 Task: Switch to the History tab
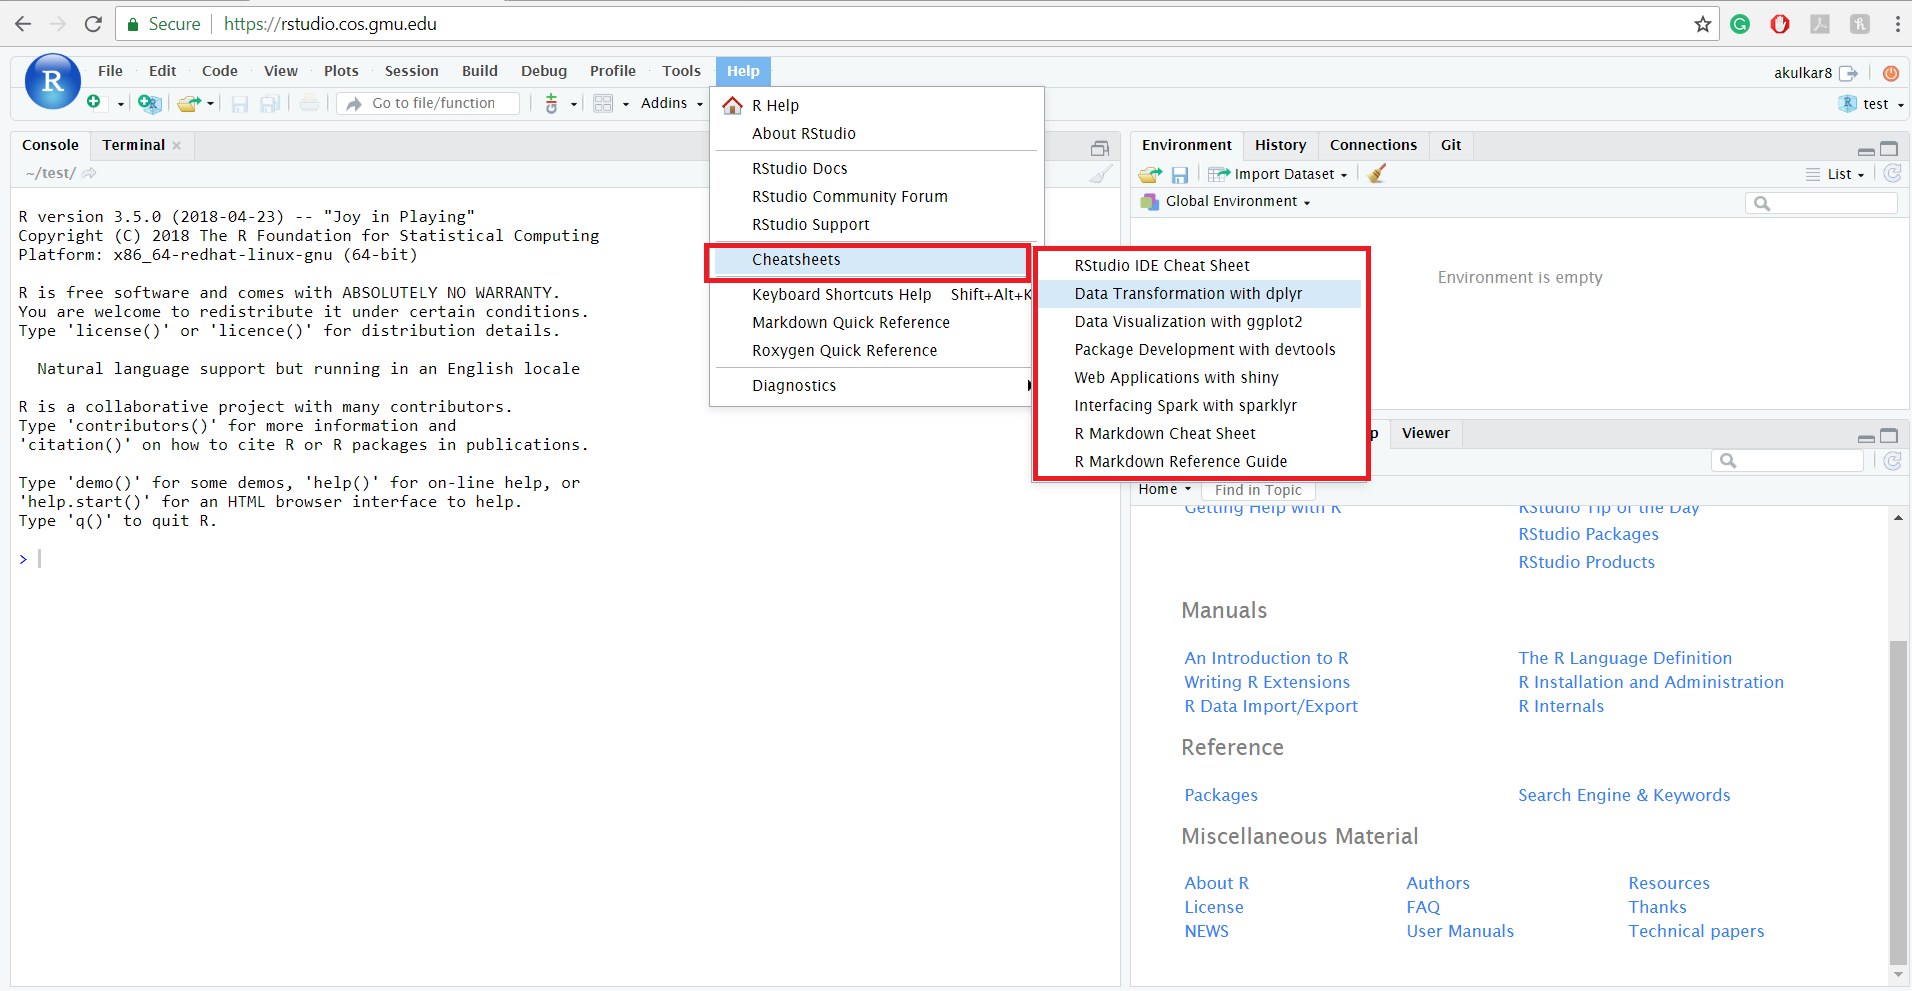coord(1280,145)
